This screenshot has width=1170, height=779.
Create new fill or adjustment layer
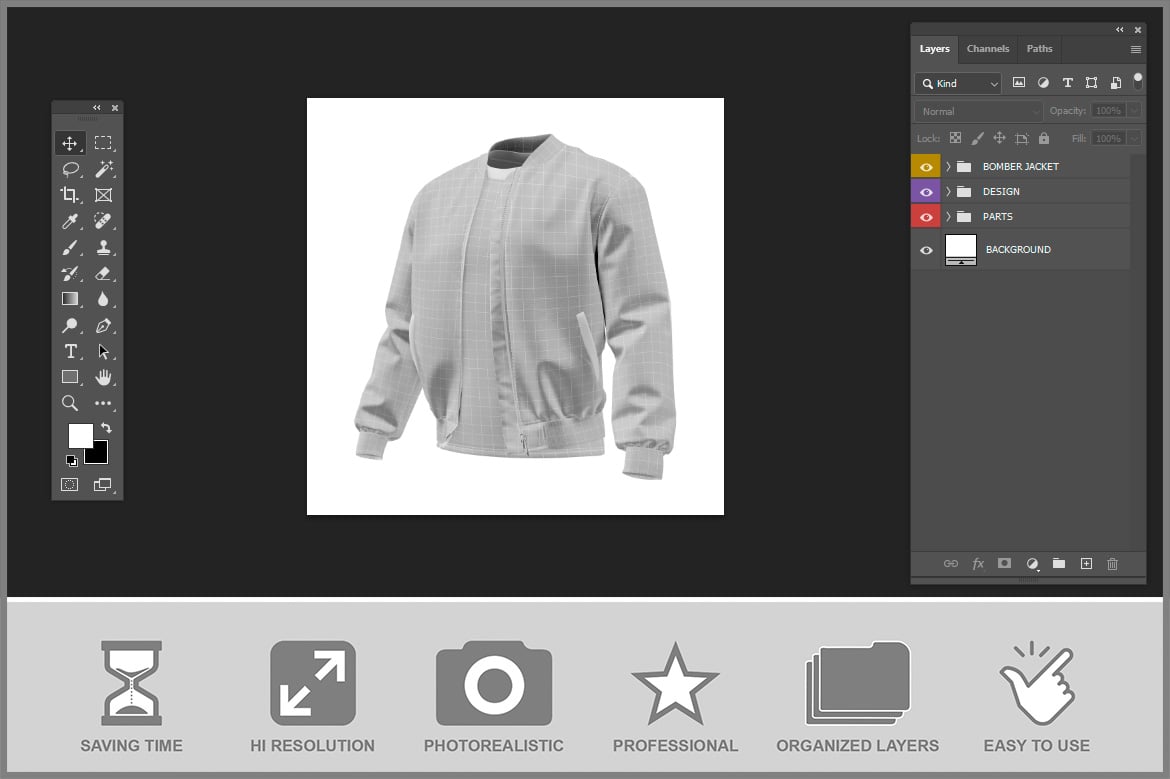pos(1032,564)
